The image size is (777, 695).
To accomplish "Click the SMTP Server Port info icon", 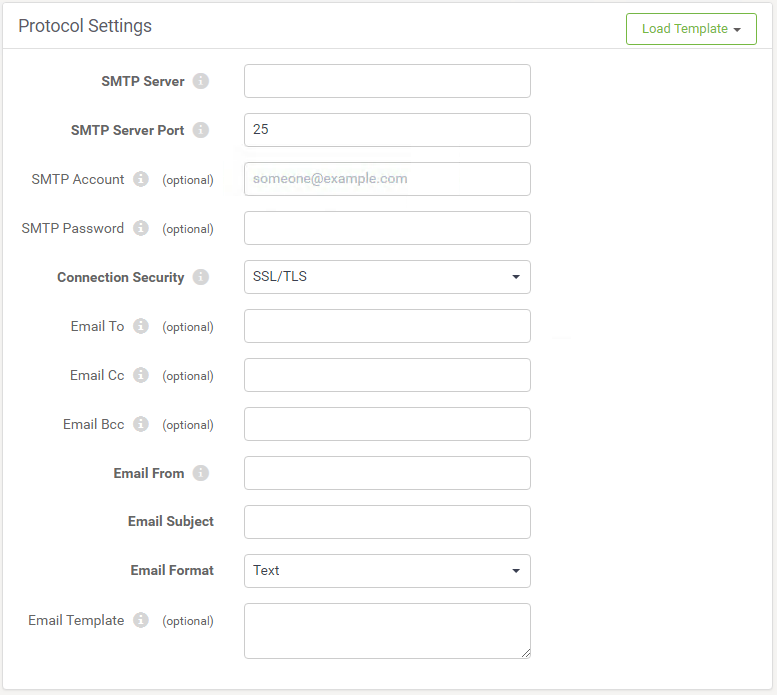I will 201,130.
